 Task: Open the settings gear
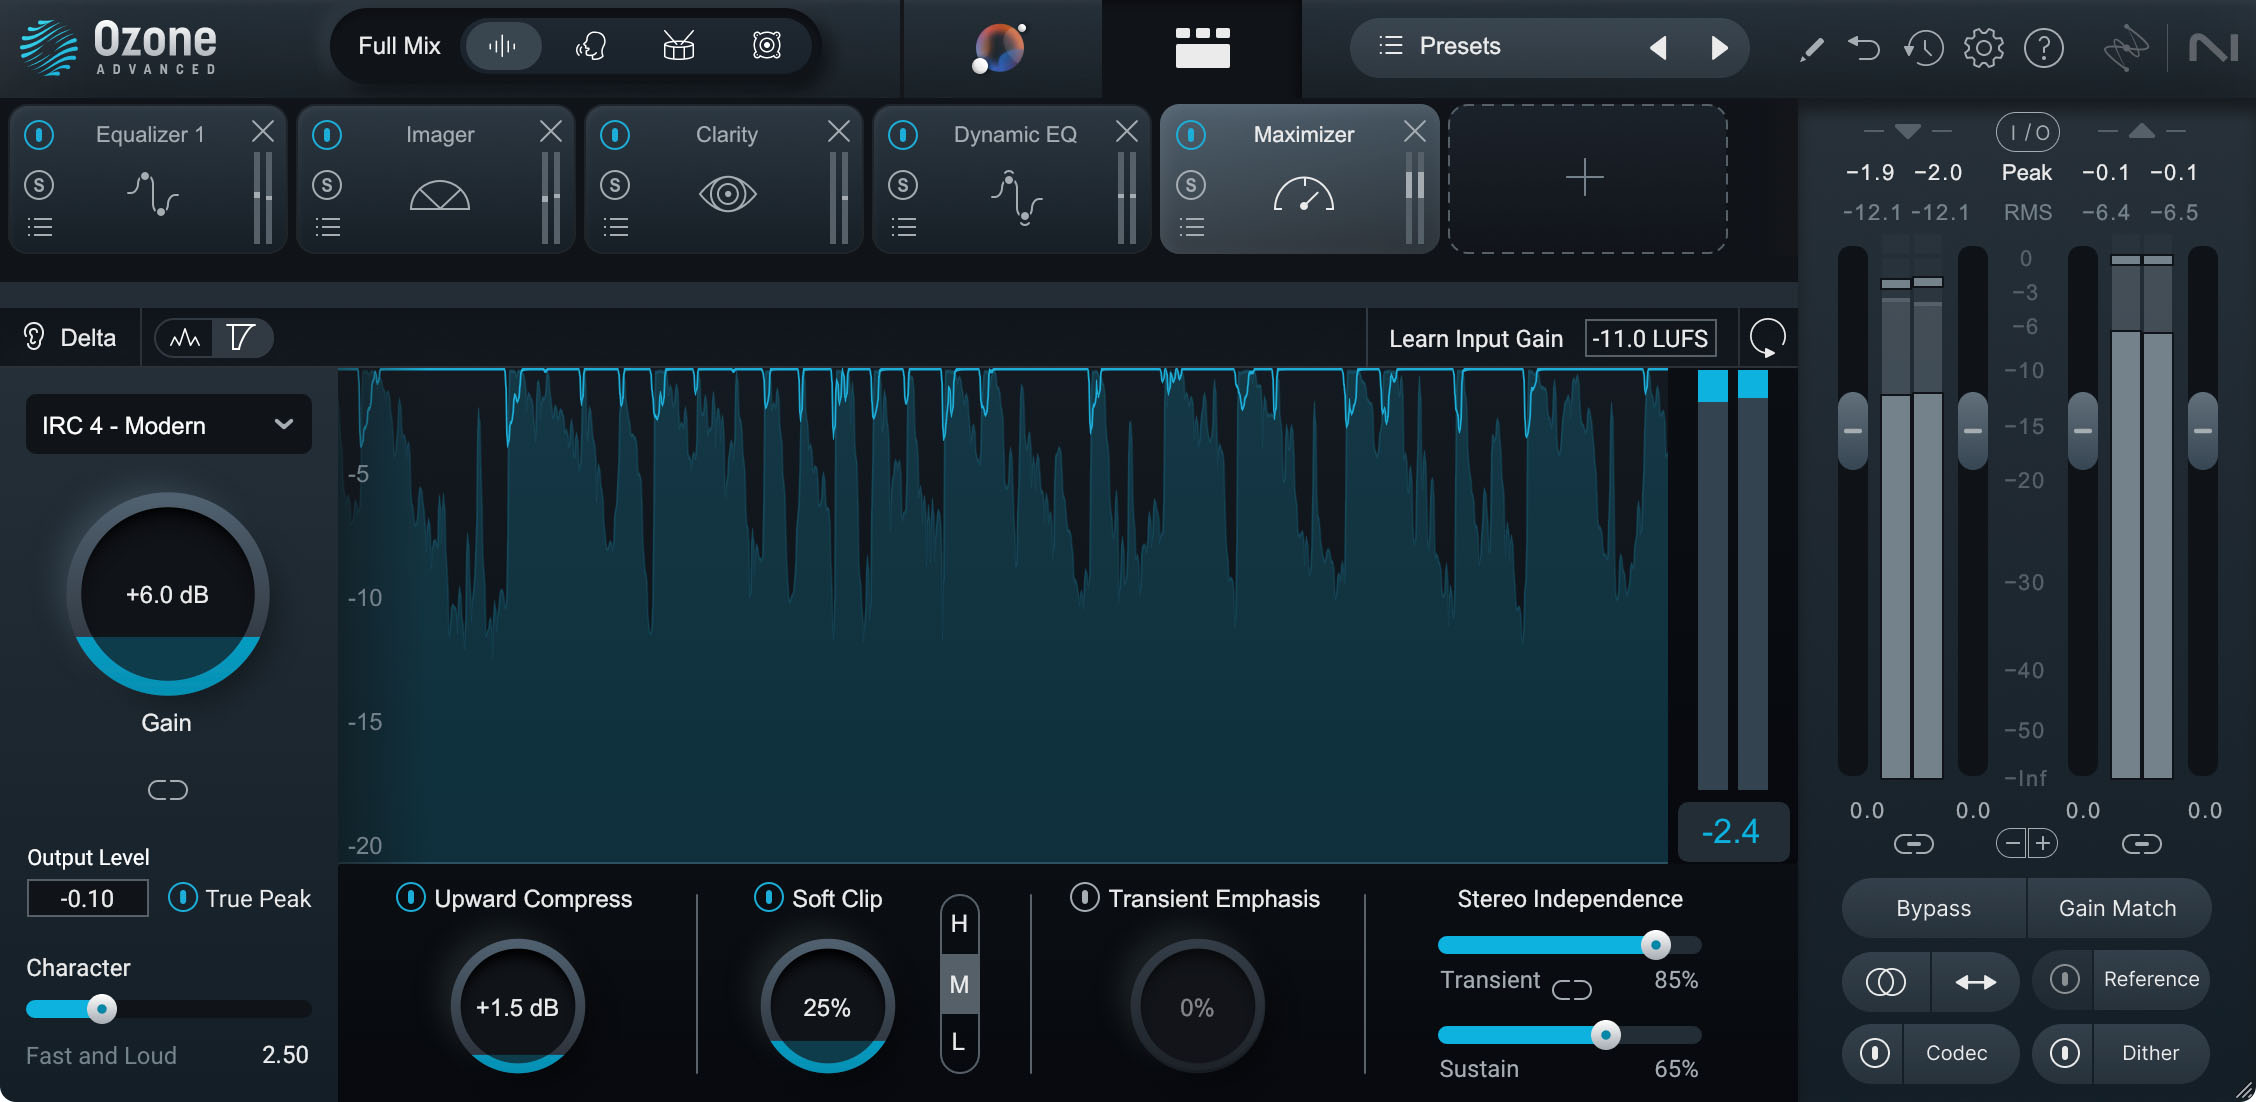coord(1982,47)
